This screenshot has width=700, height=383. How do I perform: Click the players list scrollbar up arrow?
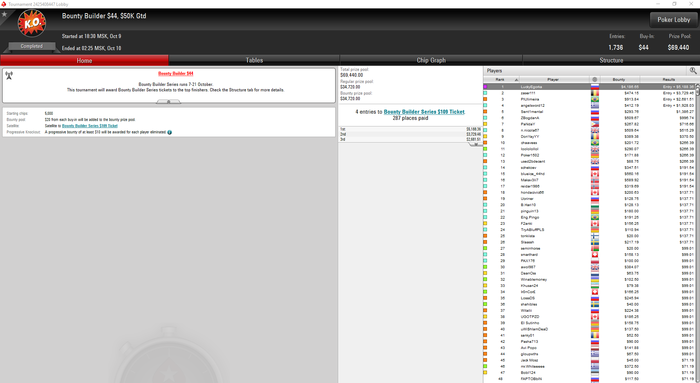coord(697,86)
